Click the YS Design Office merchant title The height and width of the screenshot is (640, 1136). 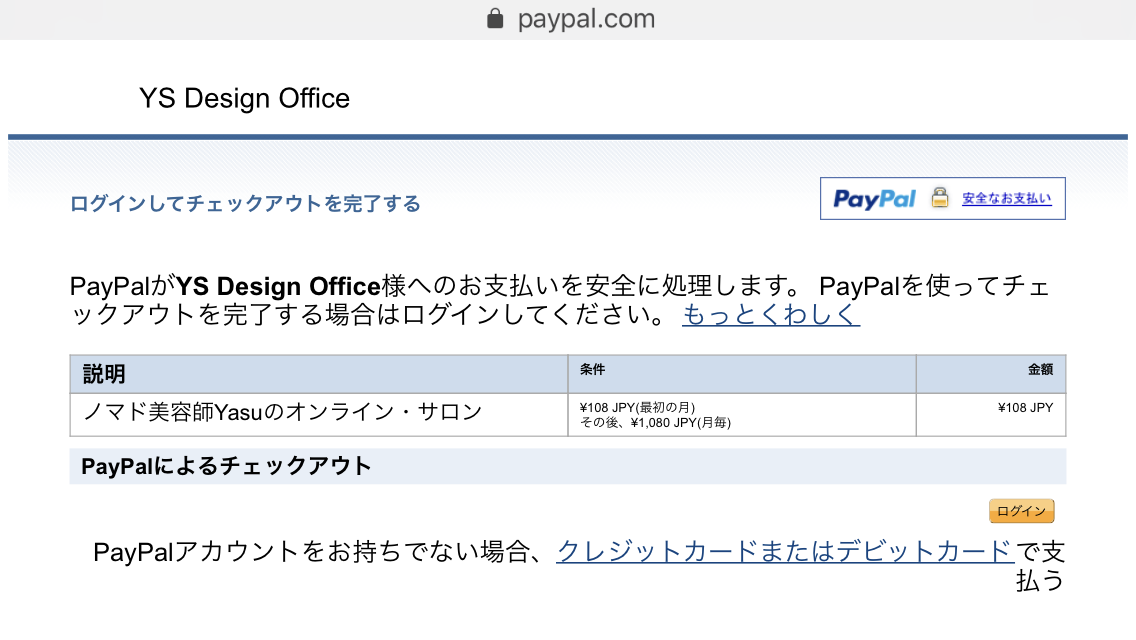[x=244, y=98]
